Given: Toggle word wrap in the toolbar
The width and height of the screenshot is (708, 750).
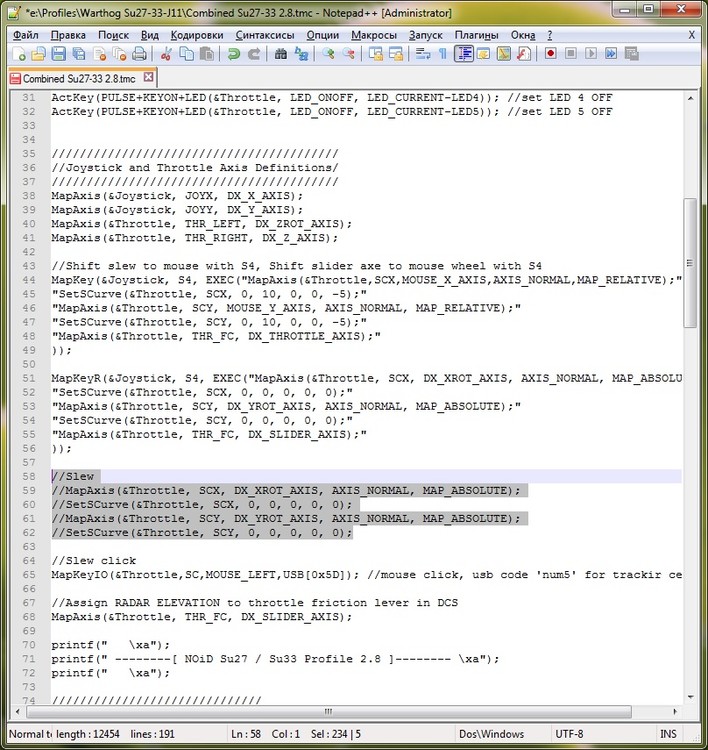Looking at the screenshot, I should point(422,54).
